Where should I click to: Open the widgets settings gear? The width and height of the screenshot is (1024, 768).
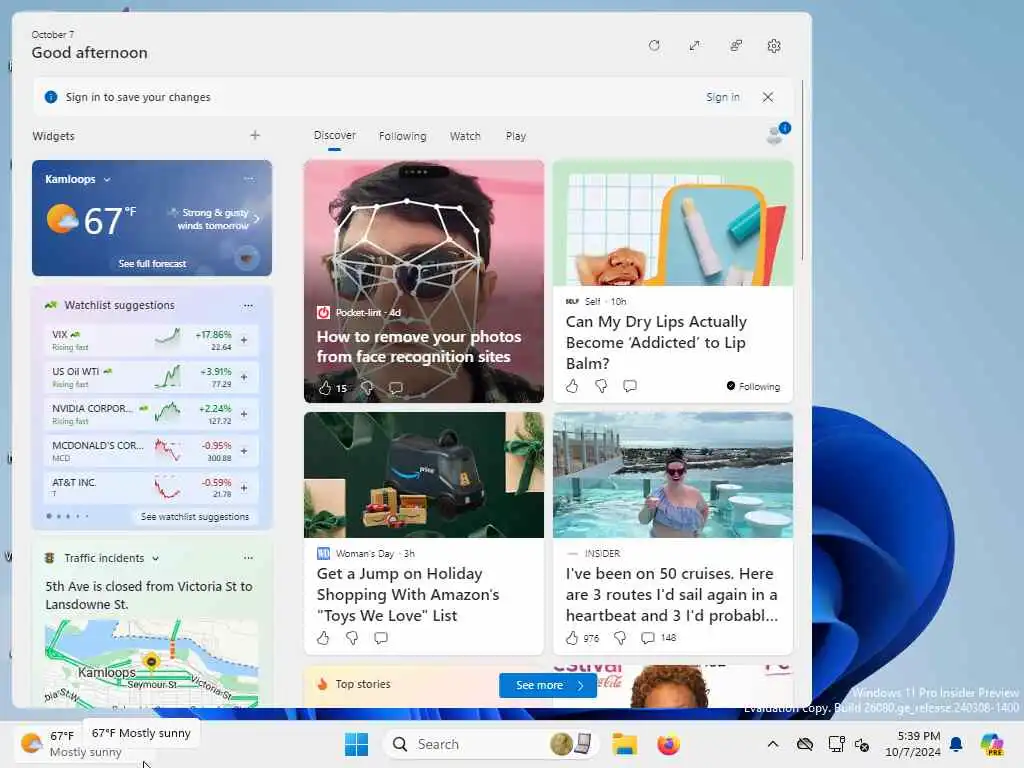[774, 46]
